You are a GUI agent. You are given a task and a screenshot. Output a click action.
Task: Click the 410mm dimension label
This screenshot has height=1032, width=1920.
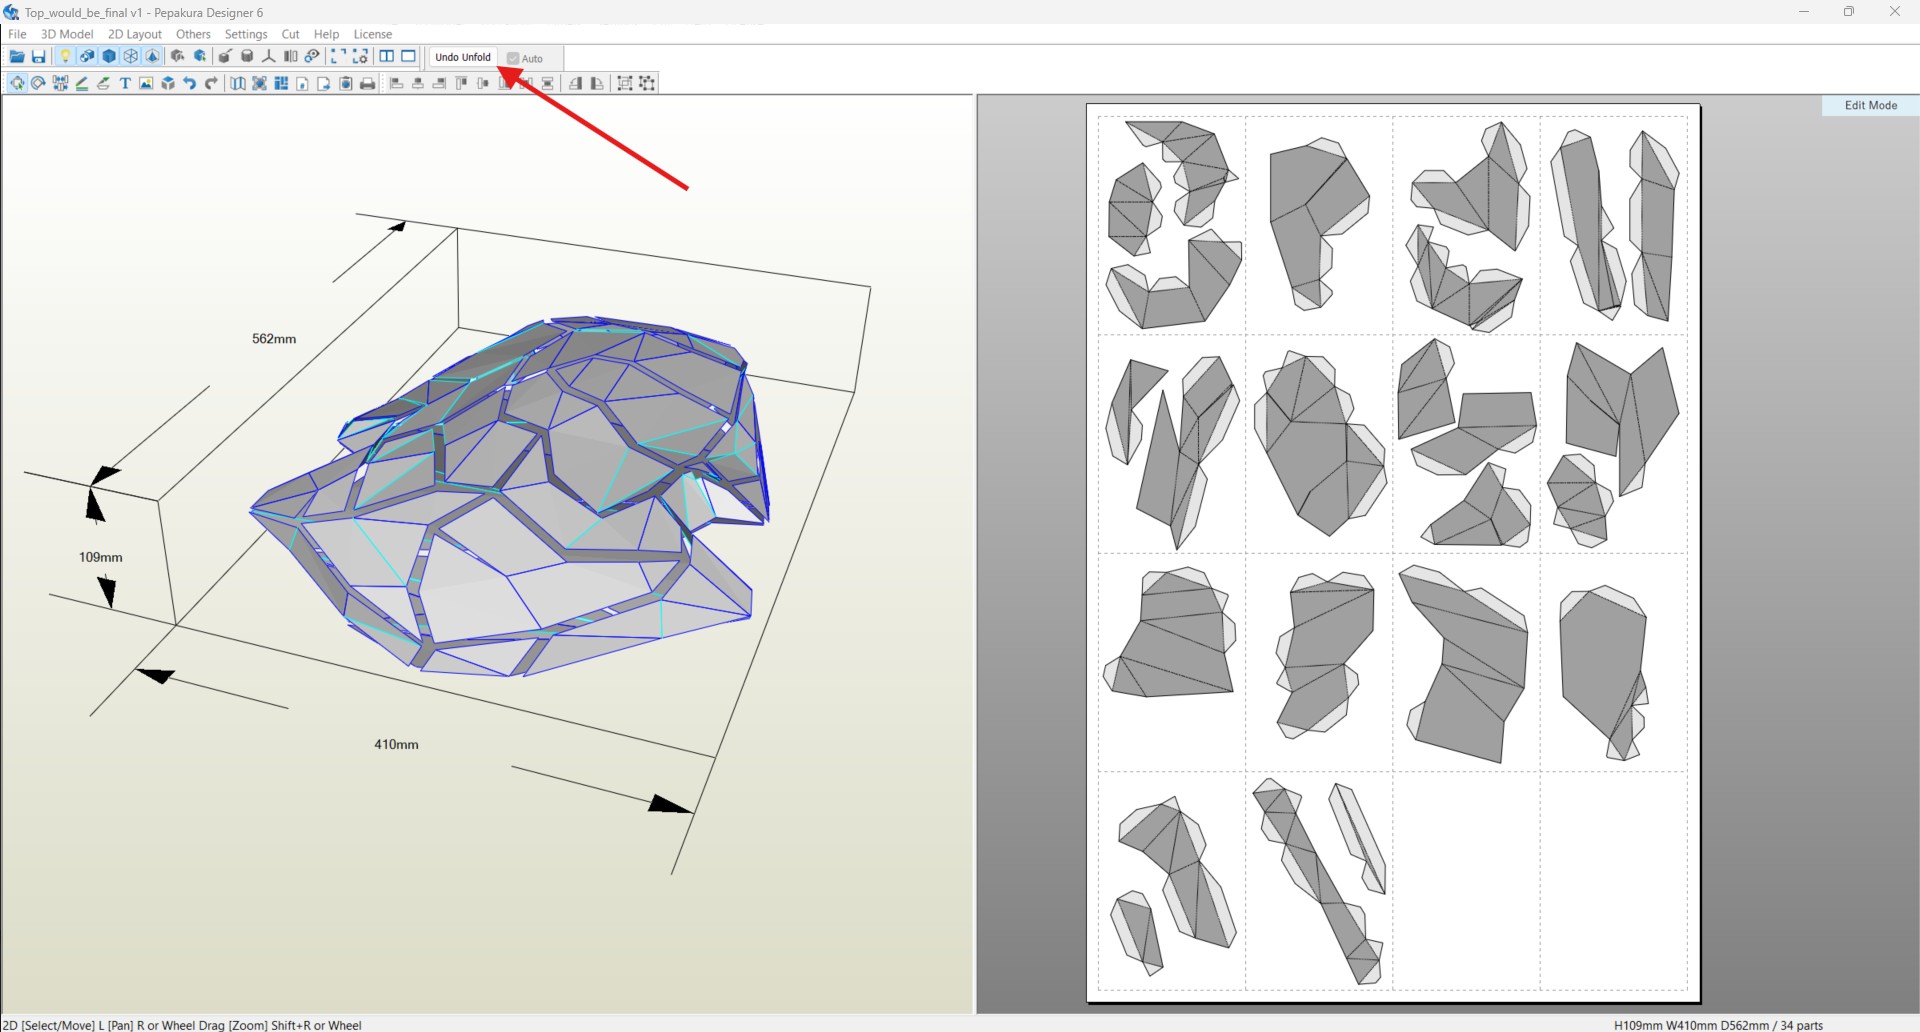pyautogui.click(x=396, y=745)
